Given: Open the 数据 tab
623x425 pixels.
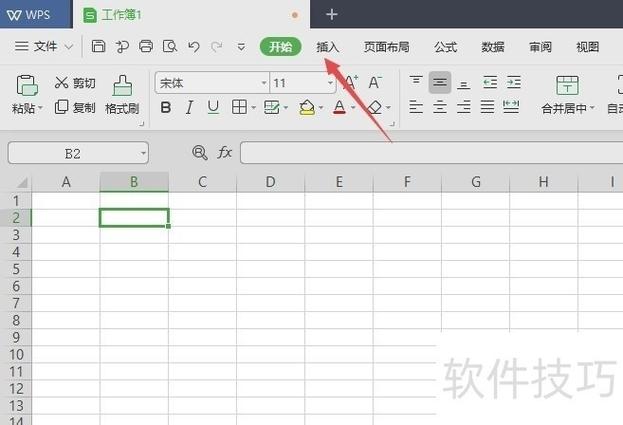Looking at the screenshot, I should pos(493,47).
